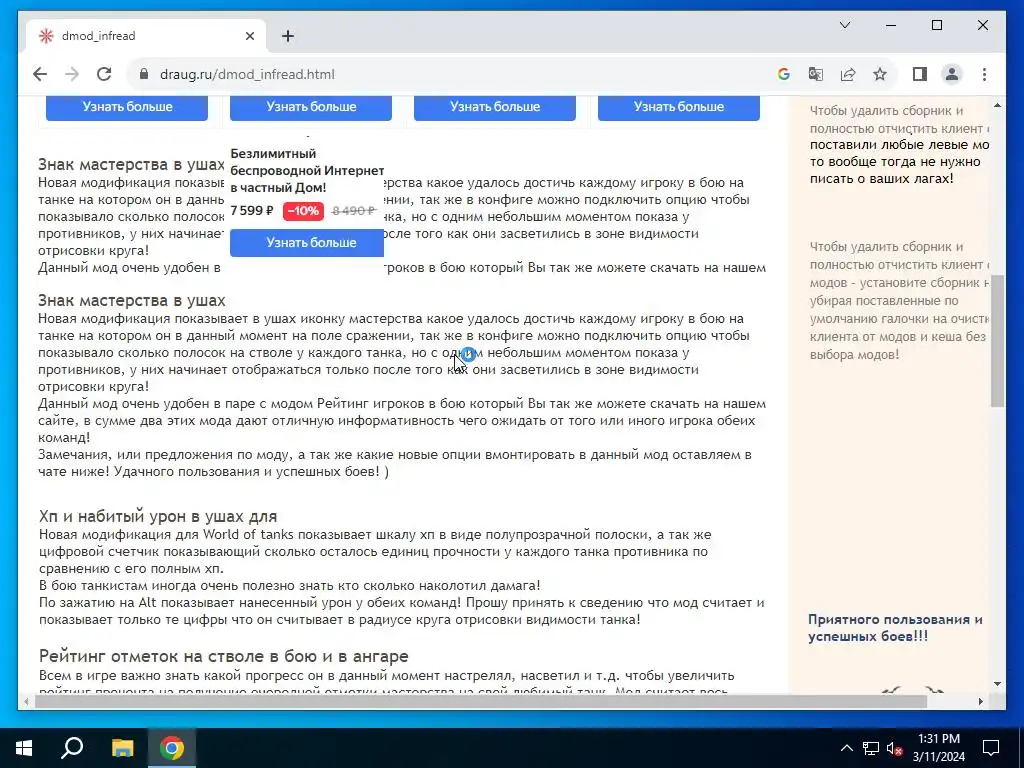
Task: Click fourth 'Узнать больше' top-row ad button
Action: point(679,107)
